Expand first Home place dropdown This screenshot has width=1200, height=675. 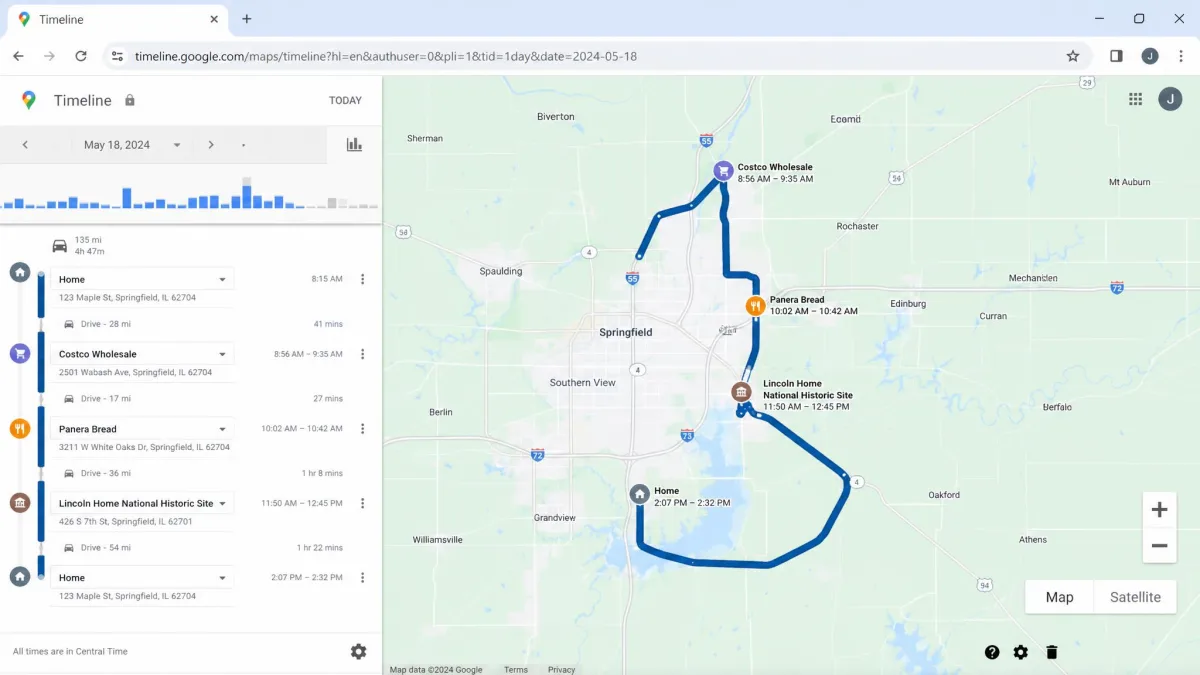pyautogui.click(x=222, y=280)
